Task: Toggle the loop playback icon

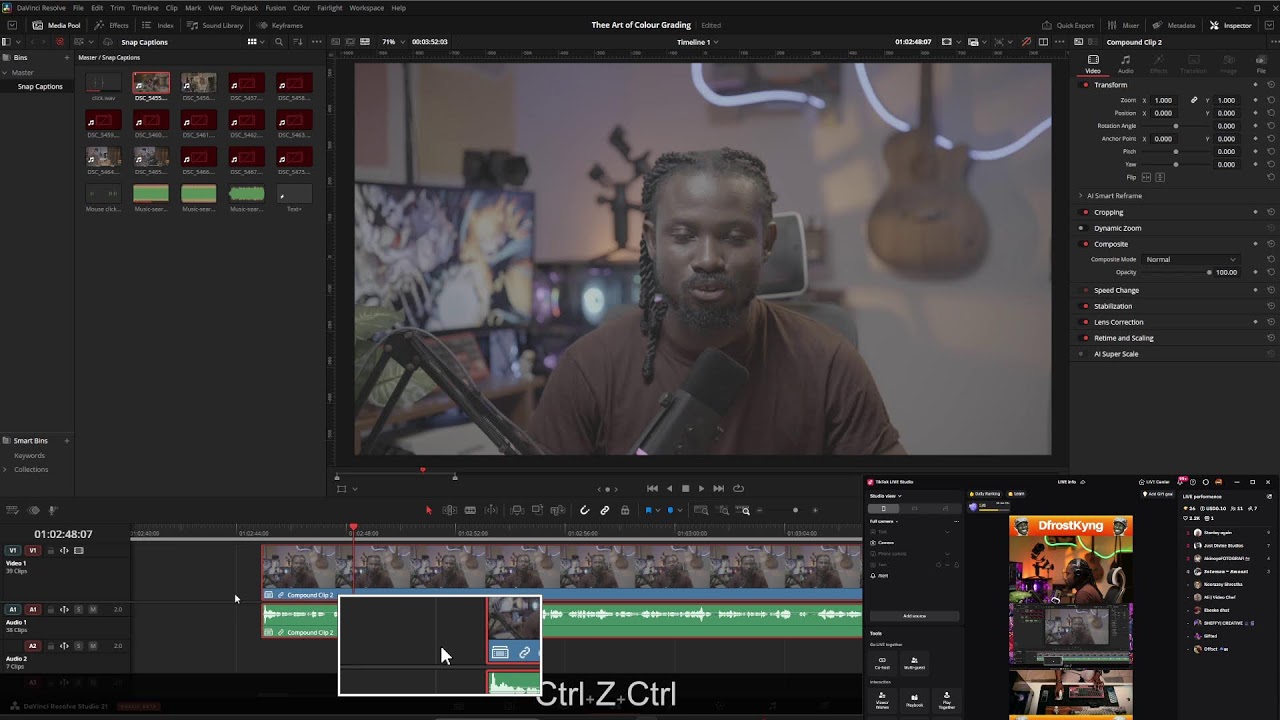Action: (x=739, y=488)
